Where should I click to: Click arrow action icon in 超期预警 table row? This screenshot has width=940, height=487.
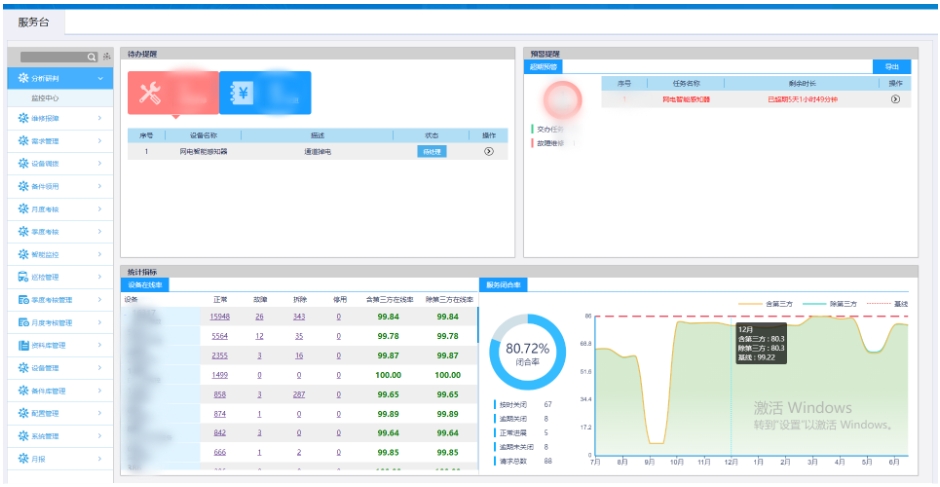tap(895, 99)
